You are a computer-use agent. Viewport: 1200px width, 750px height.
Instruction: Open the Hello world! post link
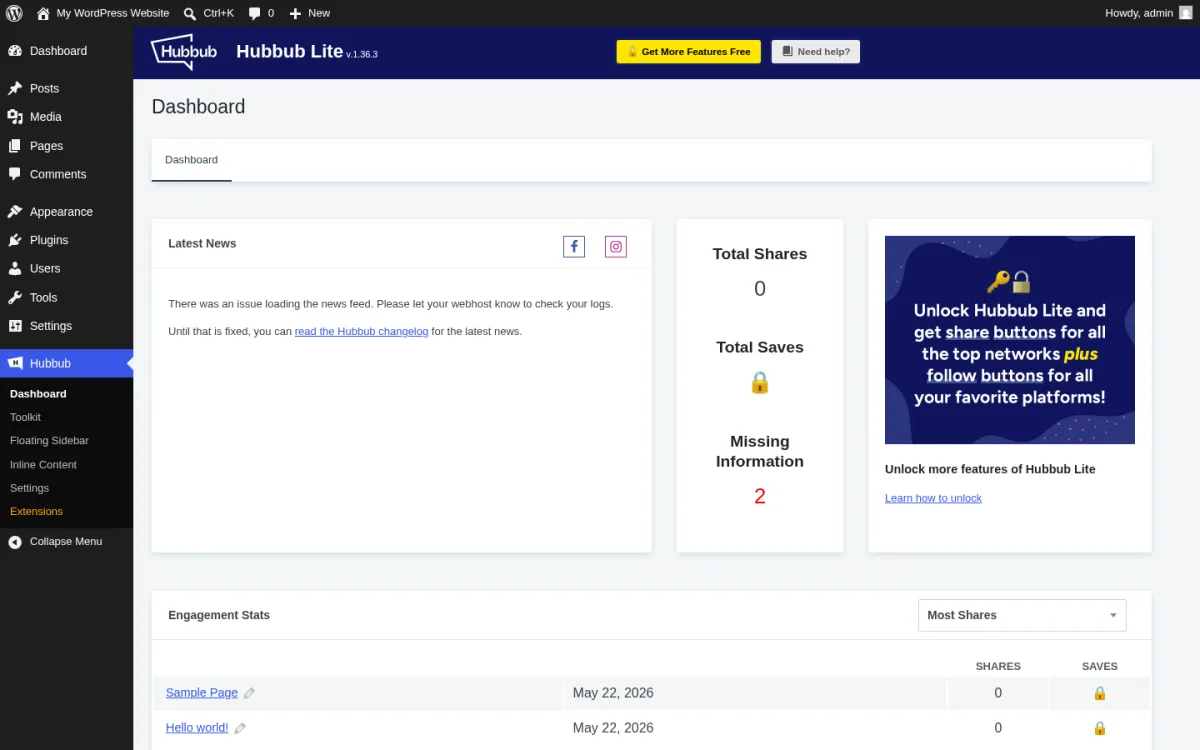click(197, 728)
